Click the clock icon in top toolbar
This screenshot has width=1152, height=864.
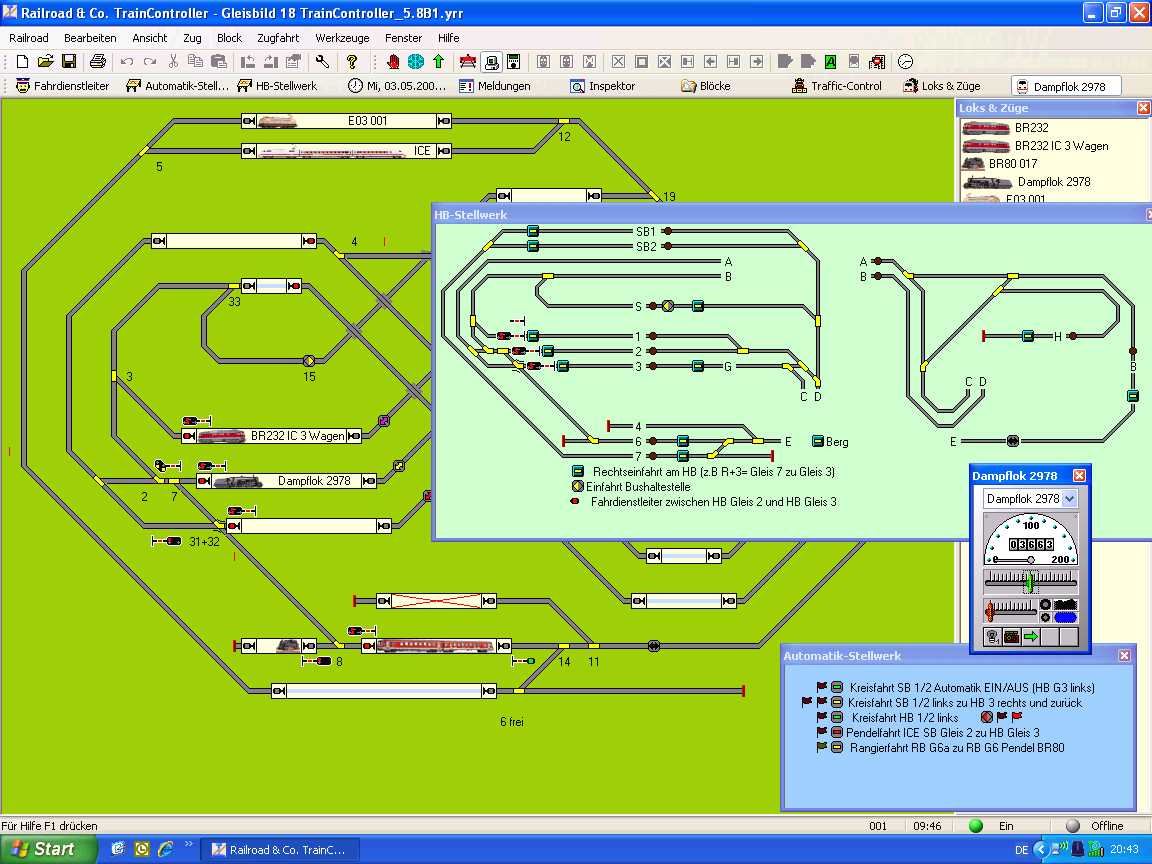click(905, 62)
